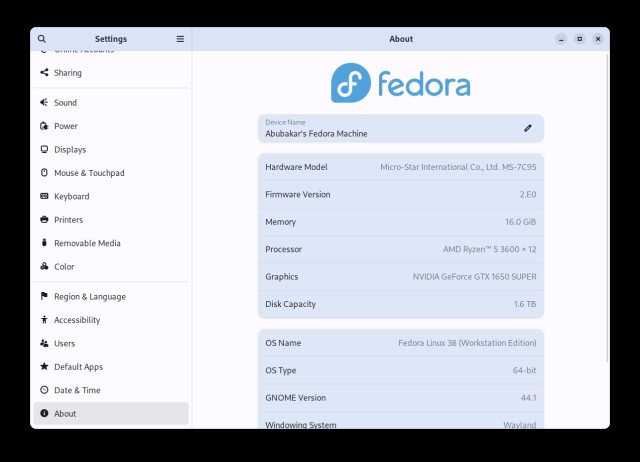Select Mouse & Touchpad settings
640x462 pixels.
111,173
